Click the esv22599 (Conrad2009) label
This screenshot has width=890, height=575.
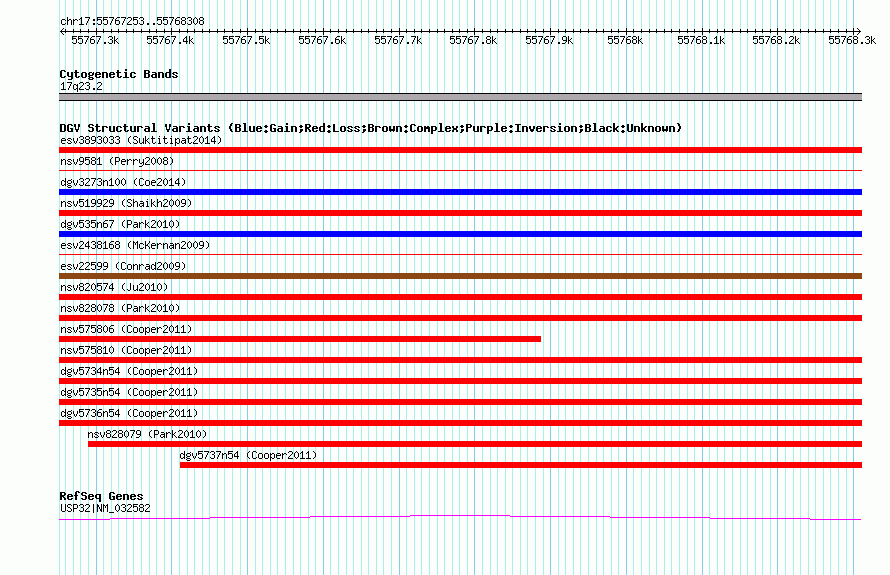click(123, 266)
